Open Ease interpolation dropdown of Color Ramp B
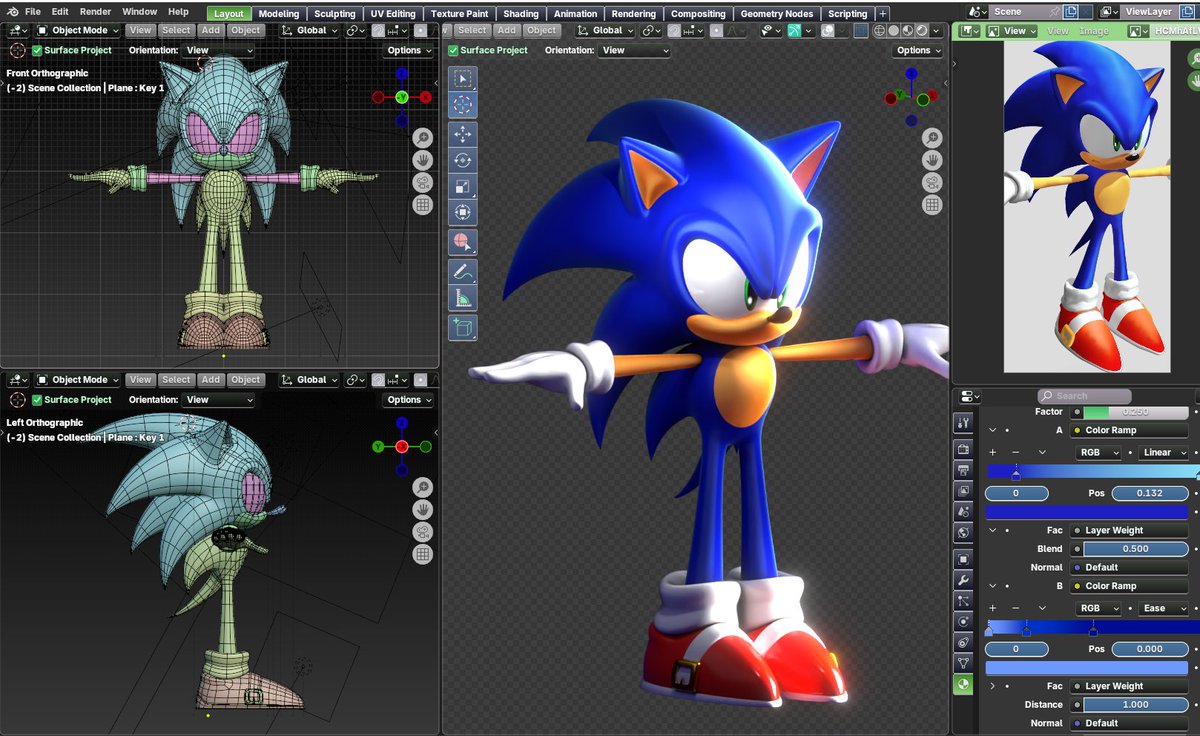Viewport: 1200px width, 736px height. [x=1162, y=608]
